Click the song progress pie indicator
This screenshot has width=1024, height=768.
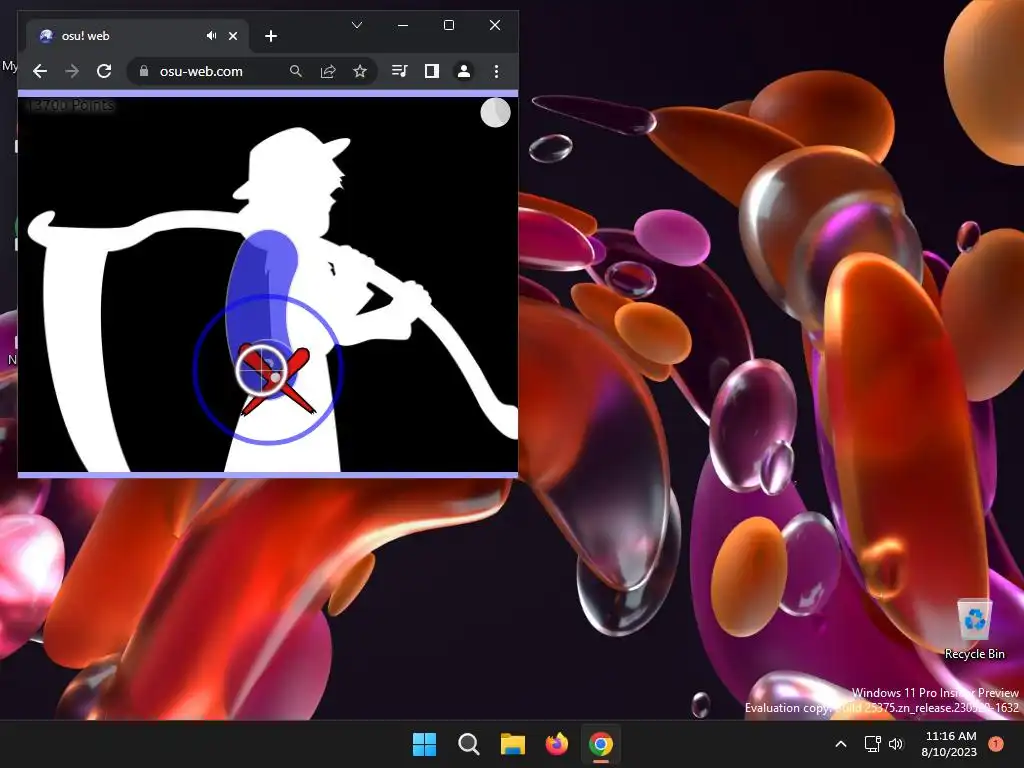click(496, 113)
